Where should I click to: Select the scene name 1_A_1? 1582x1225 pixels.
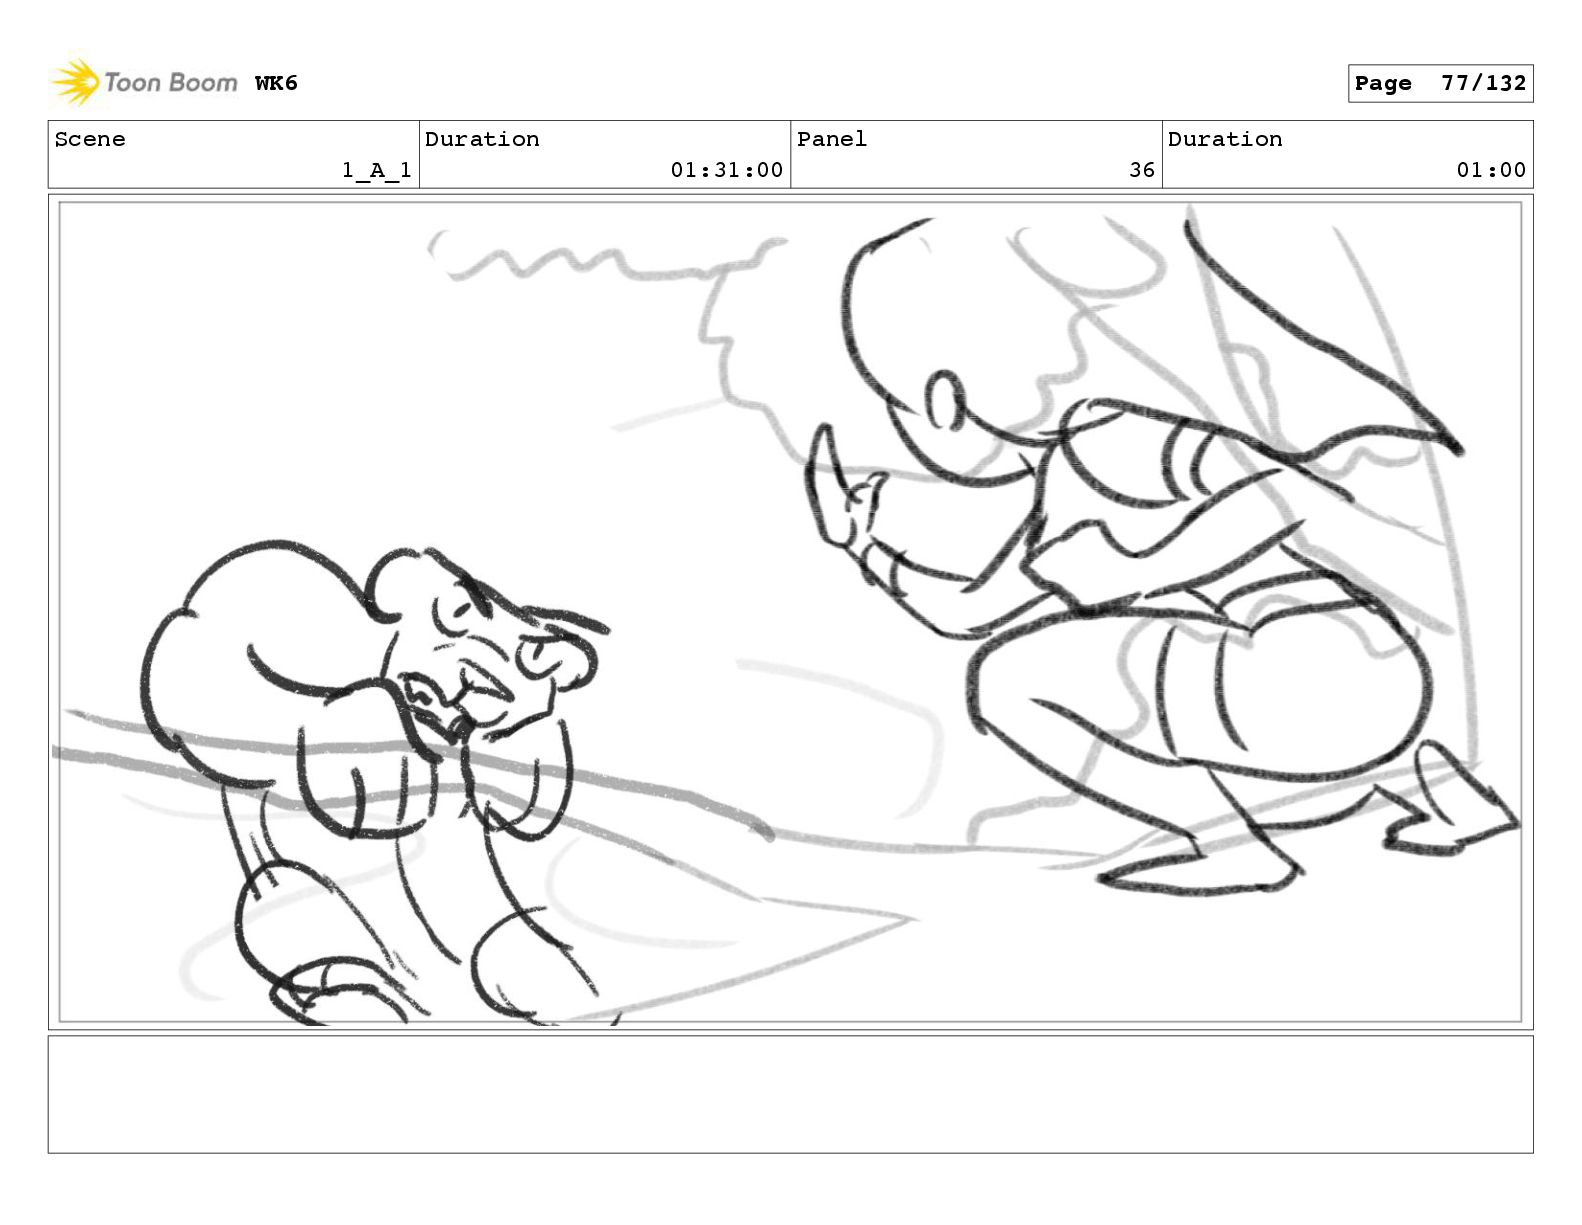tap(377, 170)
